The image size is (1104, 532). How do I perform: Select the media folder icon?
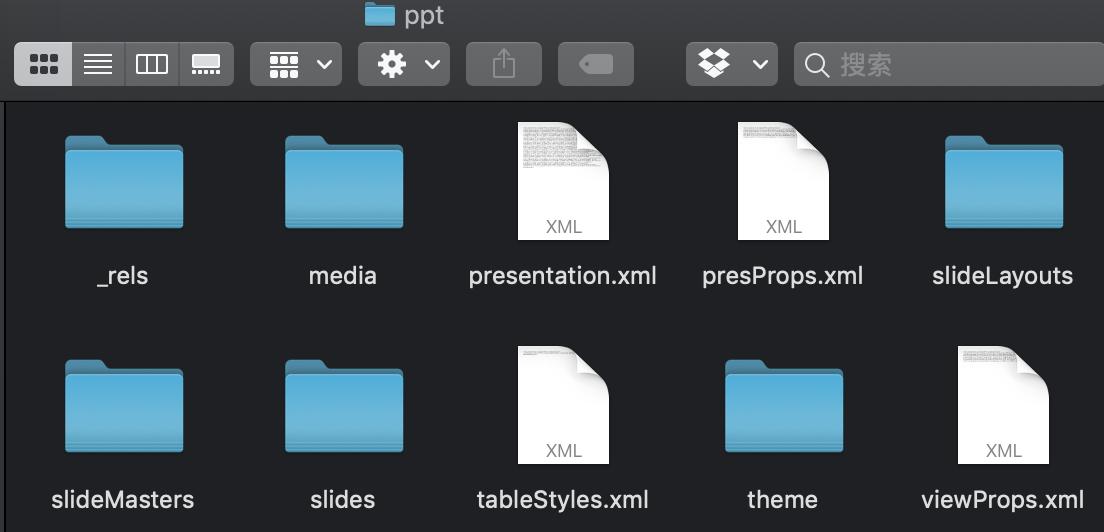pyautogui.click(x=344, y=182)
